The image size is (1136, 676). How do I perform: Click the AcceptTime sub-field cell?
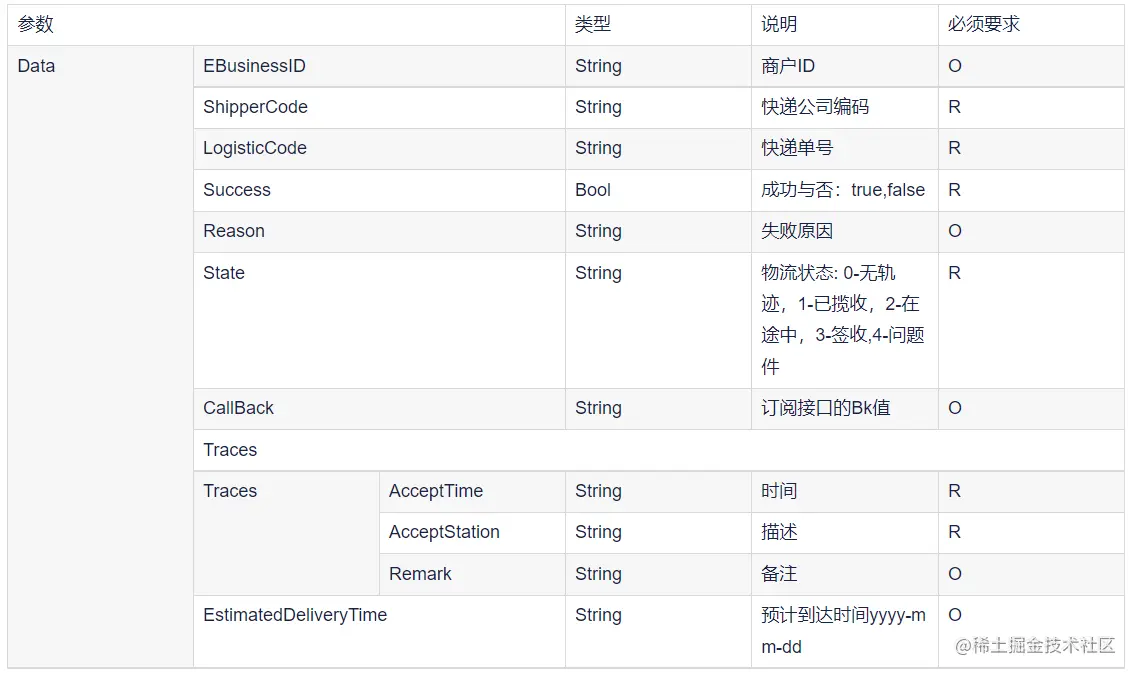pyautogui.click(x=436, y=491)
